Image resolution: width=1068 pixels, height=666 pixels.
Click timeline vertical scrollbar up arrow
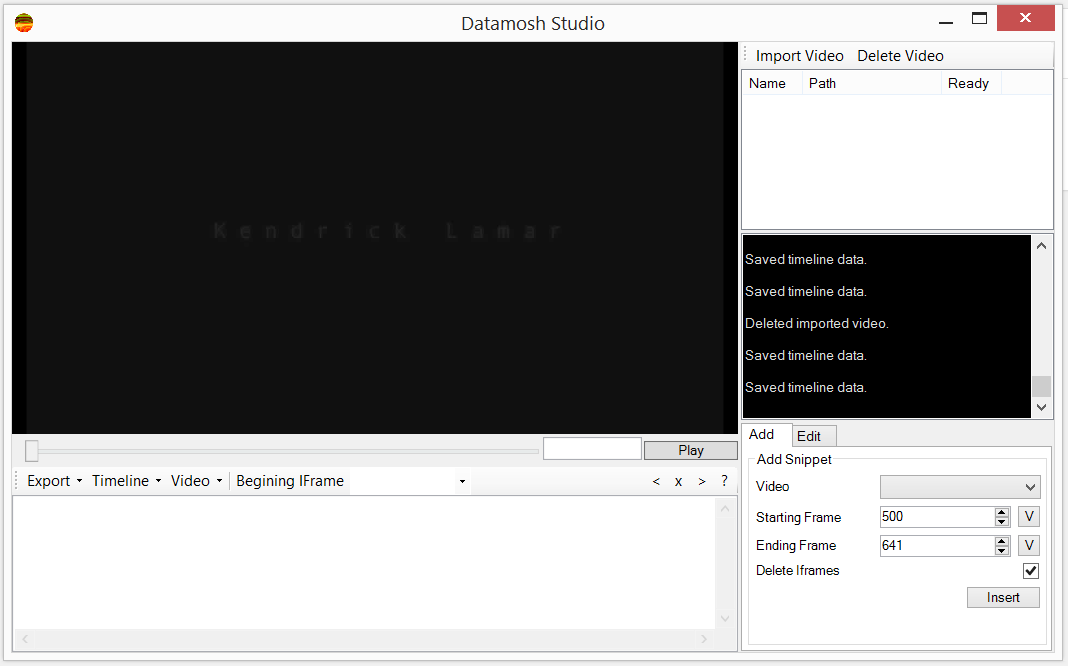(725, 508)
